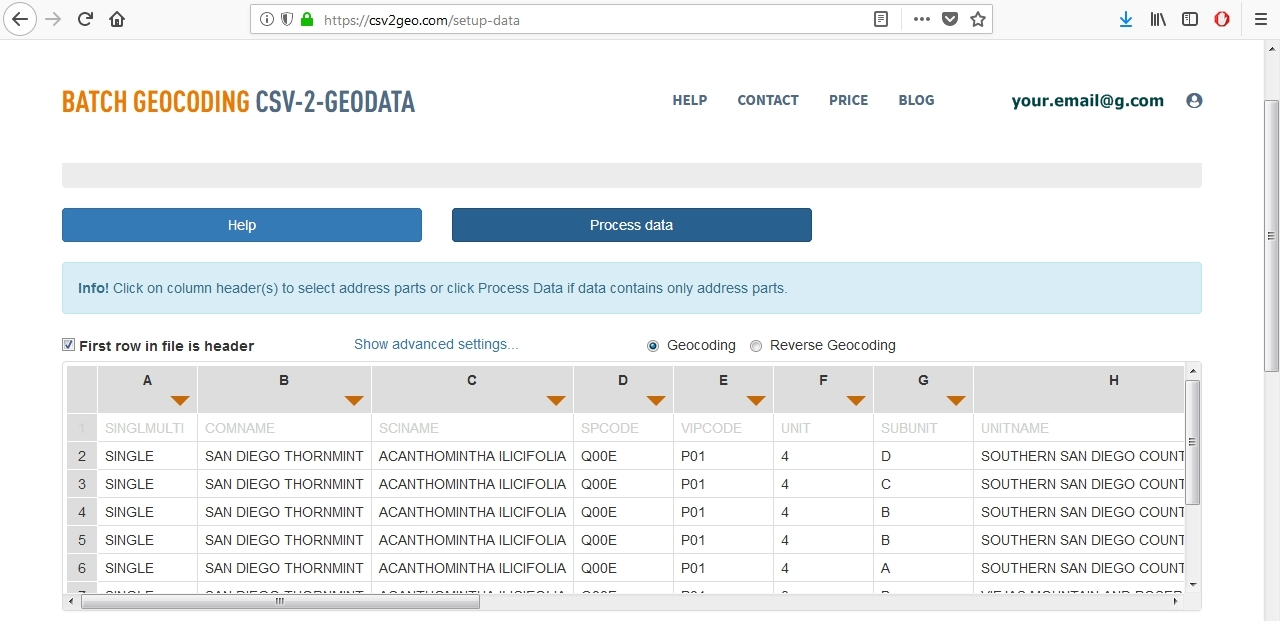Open column G dropdown triangle

(956, 401)
